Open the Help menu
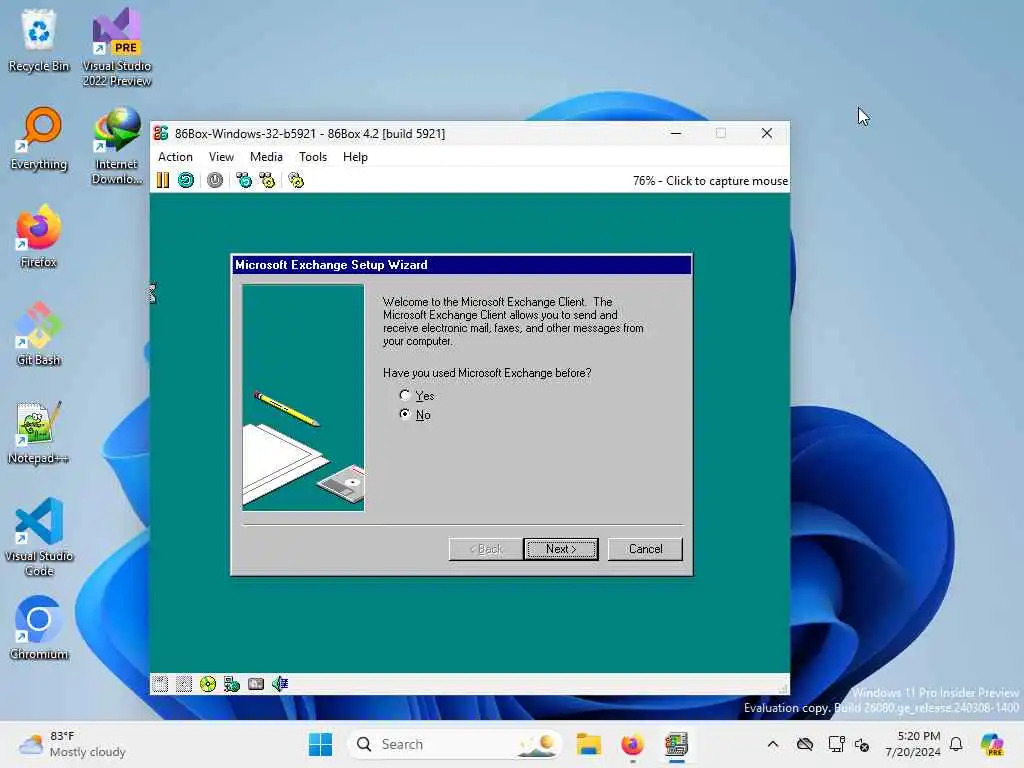This screenshot has height=768, width=1024. coord(355,157)
